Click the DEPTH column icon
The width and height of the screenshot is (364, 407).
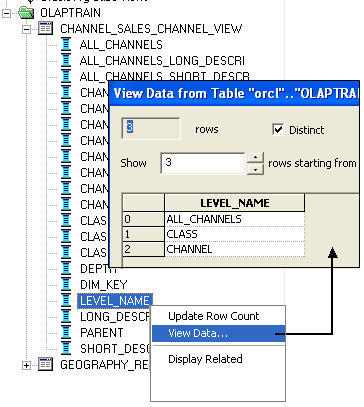point(66,269)
